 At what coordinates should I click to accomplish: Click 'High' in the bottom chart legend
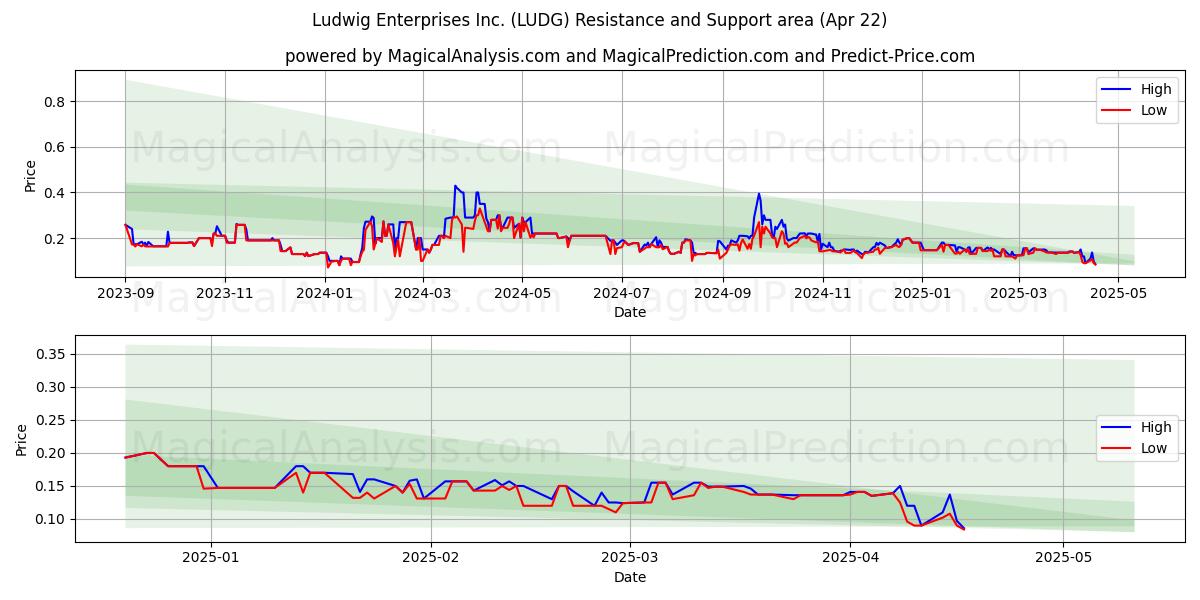(1157, 427)
